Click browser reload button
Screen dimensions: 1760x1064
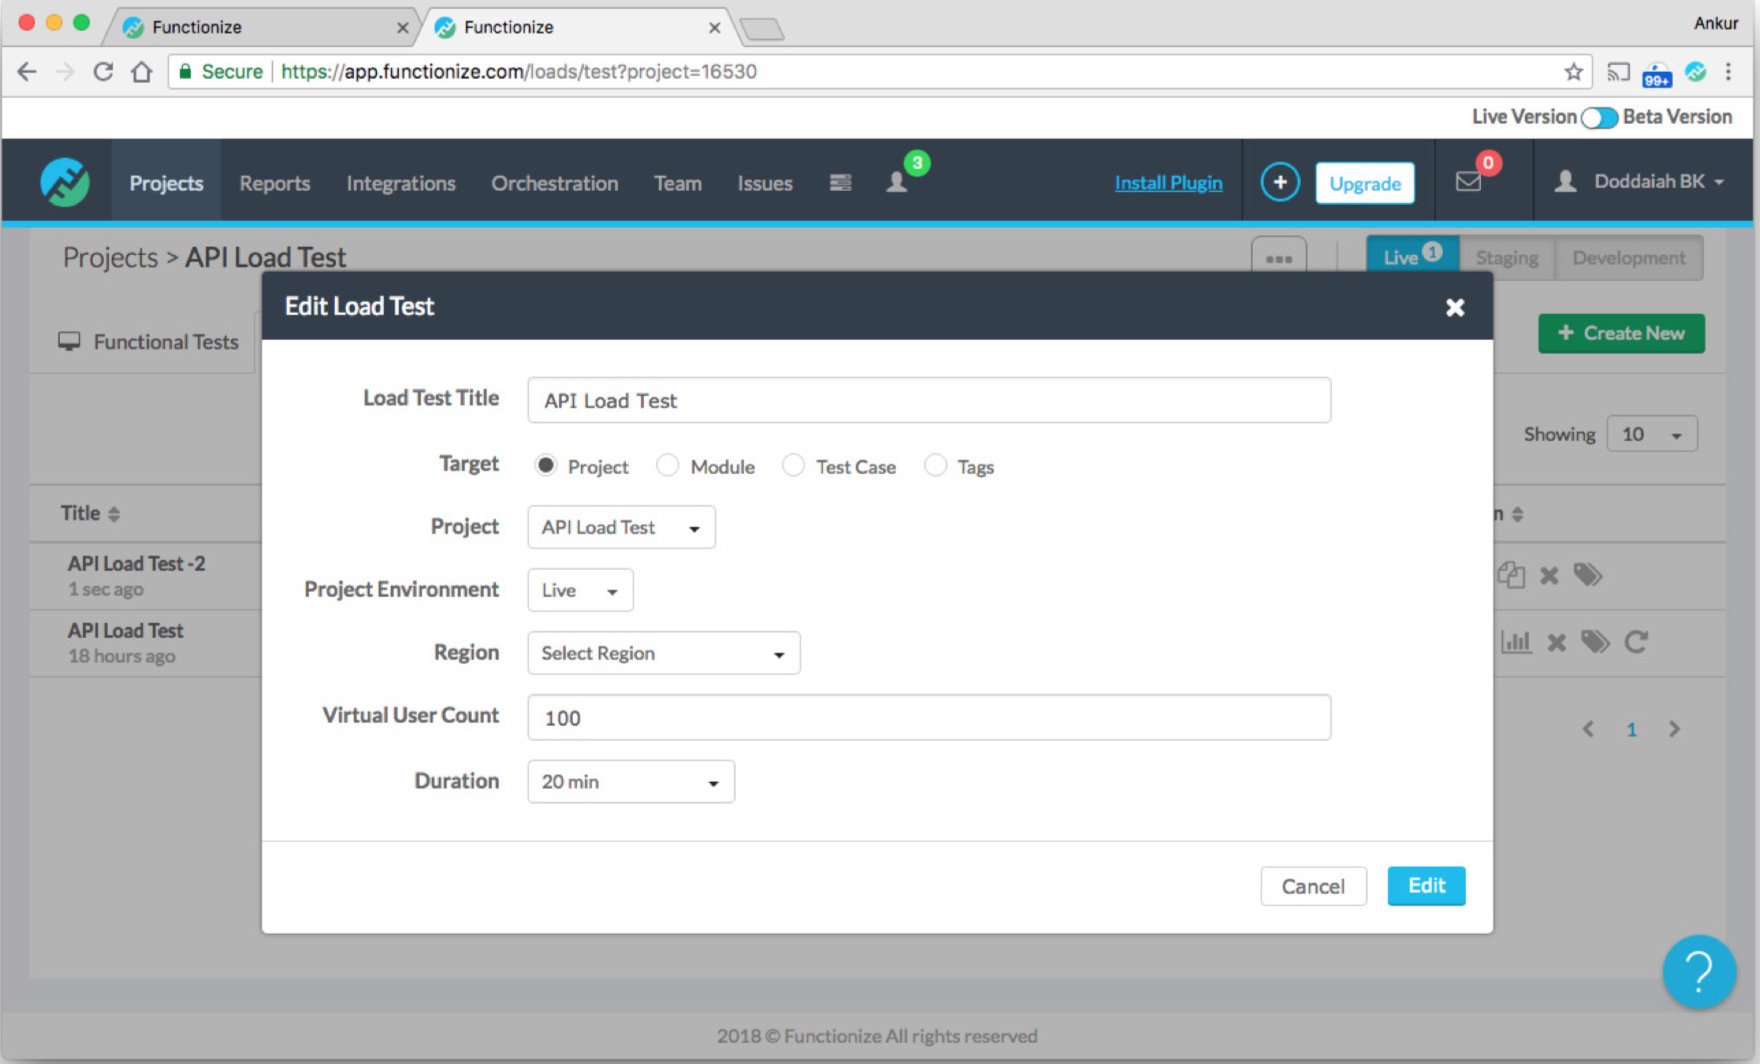(x=103, y=72)
